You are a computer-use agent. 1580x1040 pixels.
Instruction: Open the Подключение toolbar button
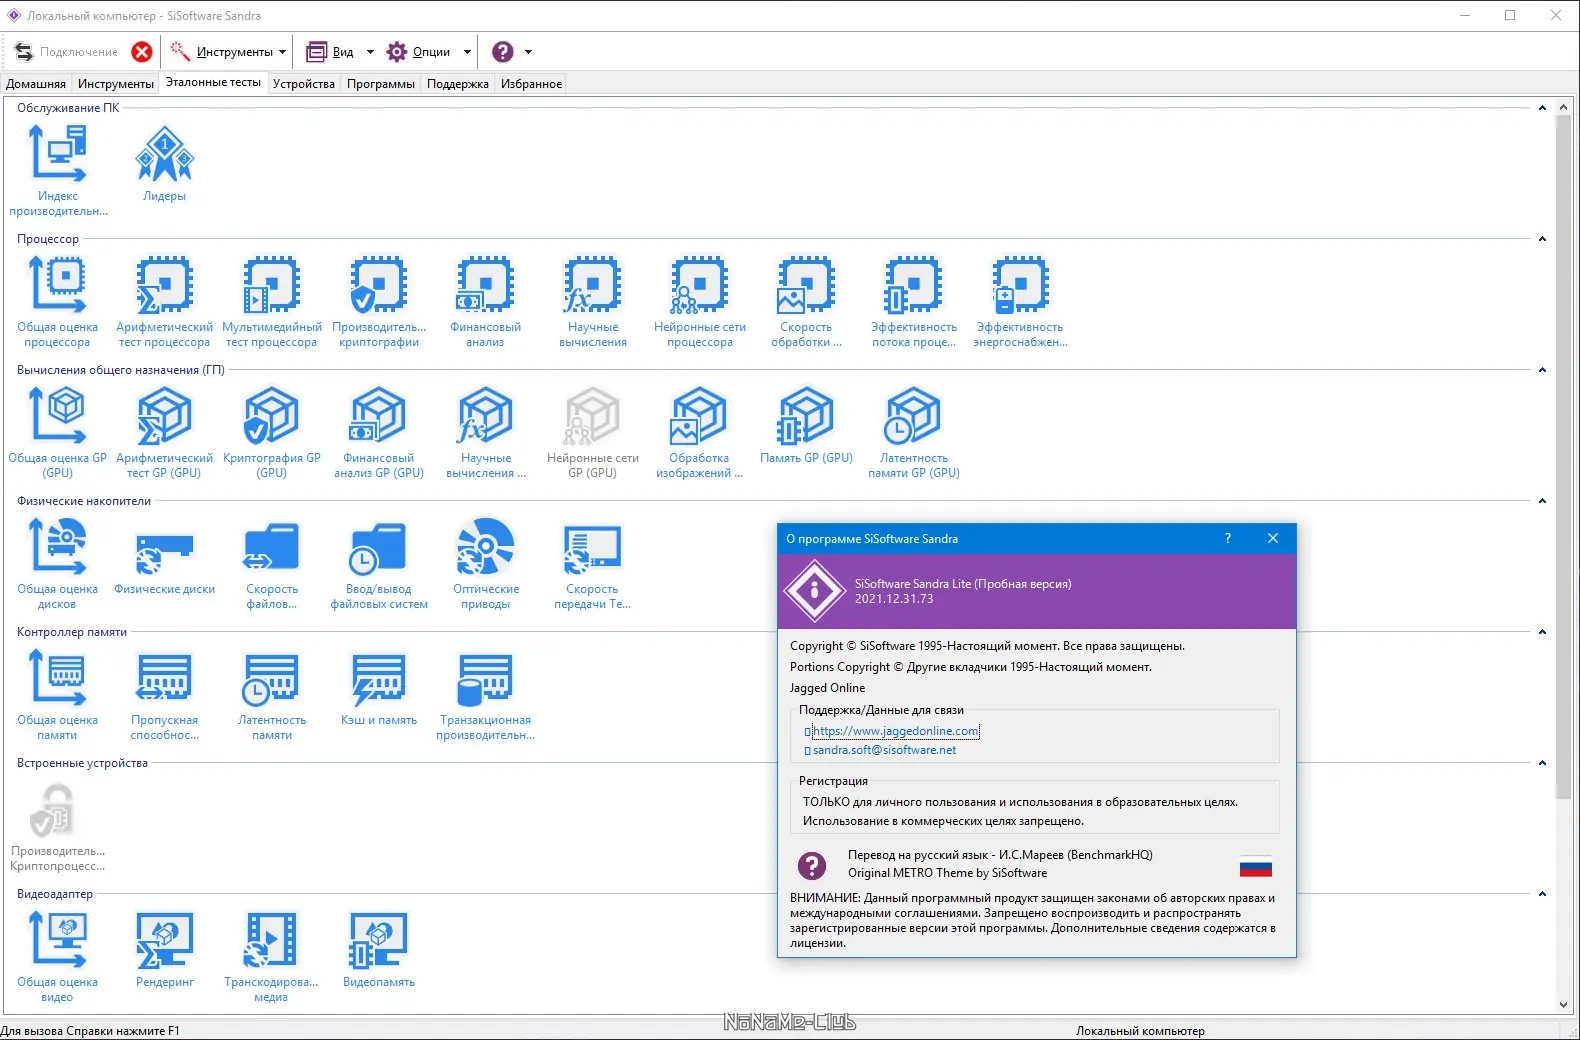[66, 52]
